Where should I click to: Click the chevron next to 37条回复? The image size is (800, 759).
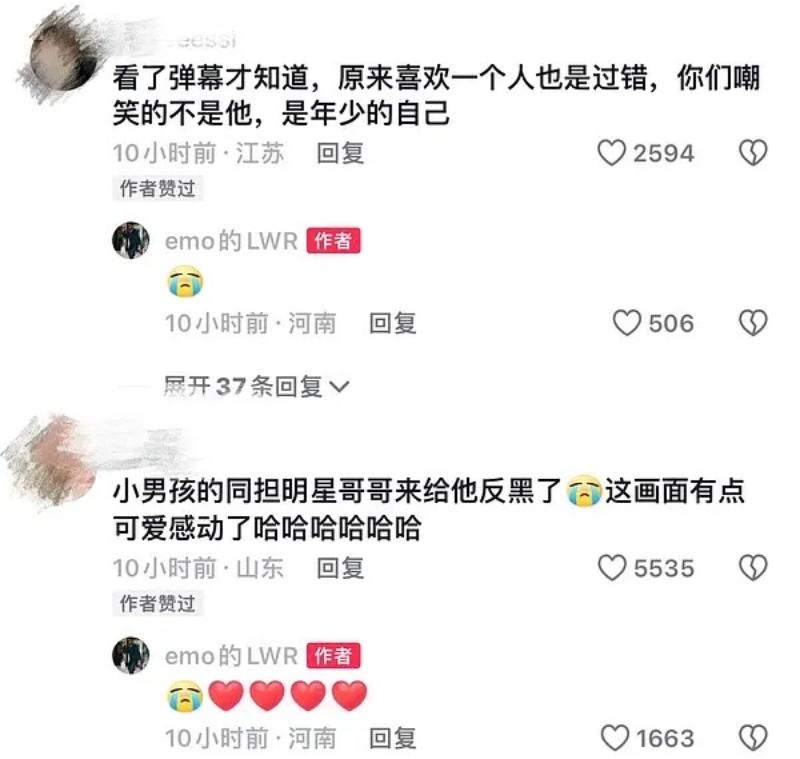[340, 387]
